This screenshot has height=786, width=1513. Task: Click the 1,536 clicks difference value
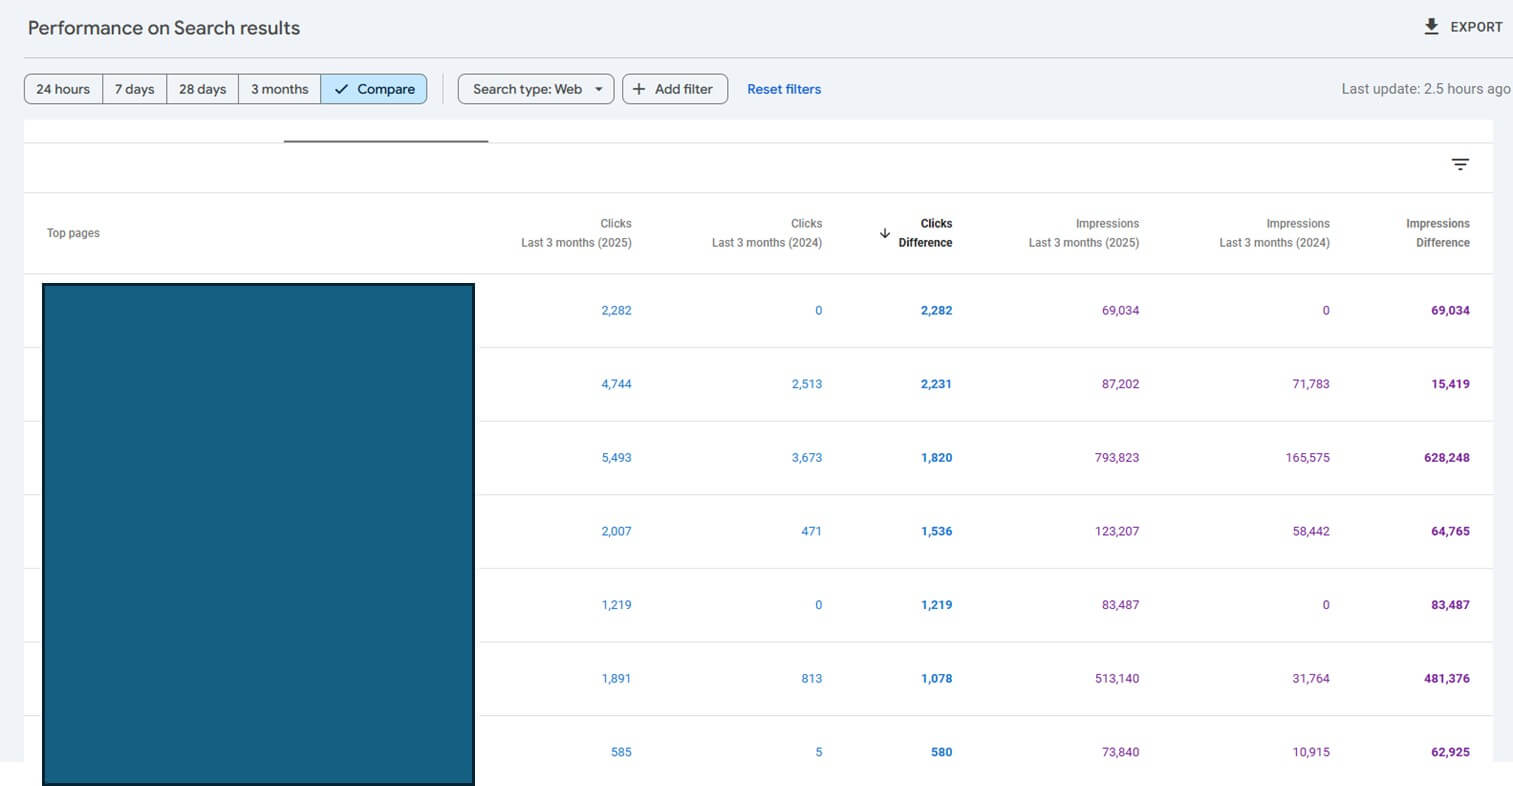coord(936,532)
